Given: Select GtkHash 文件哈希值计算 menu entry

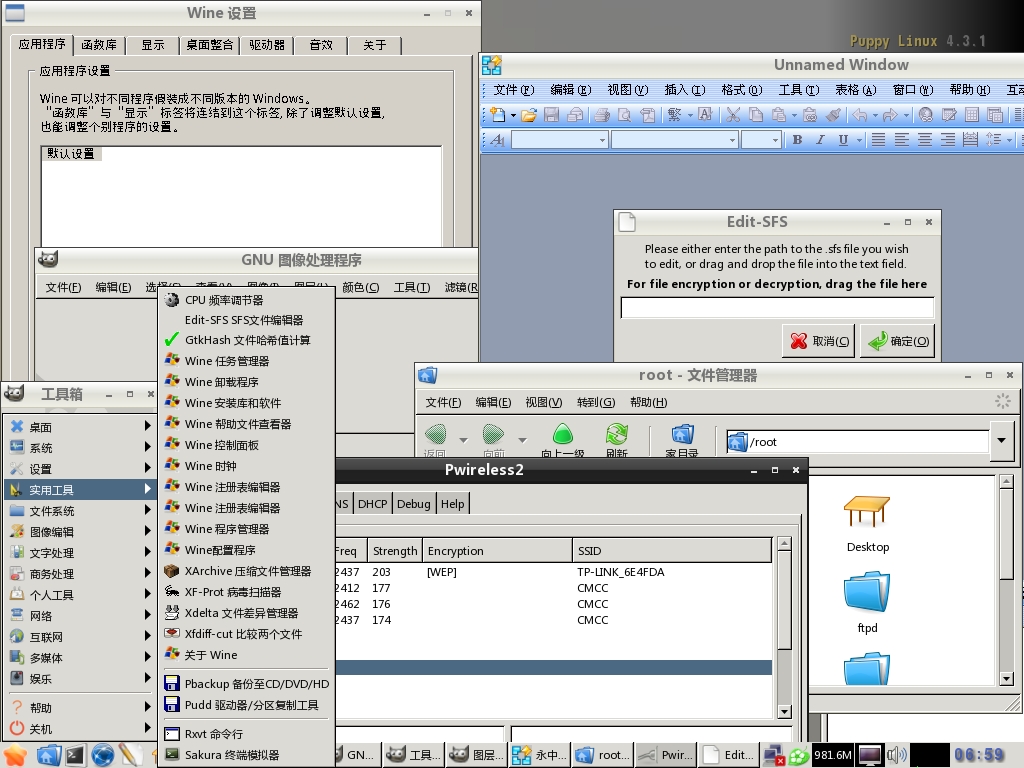Looking at the screenshot, I should tap(247, 340).
